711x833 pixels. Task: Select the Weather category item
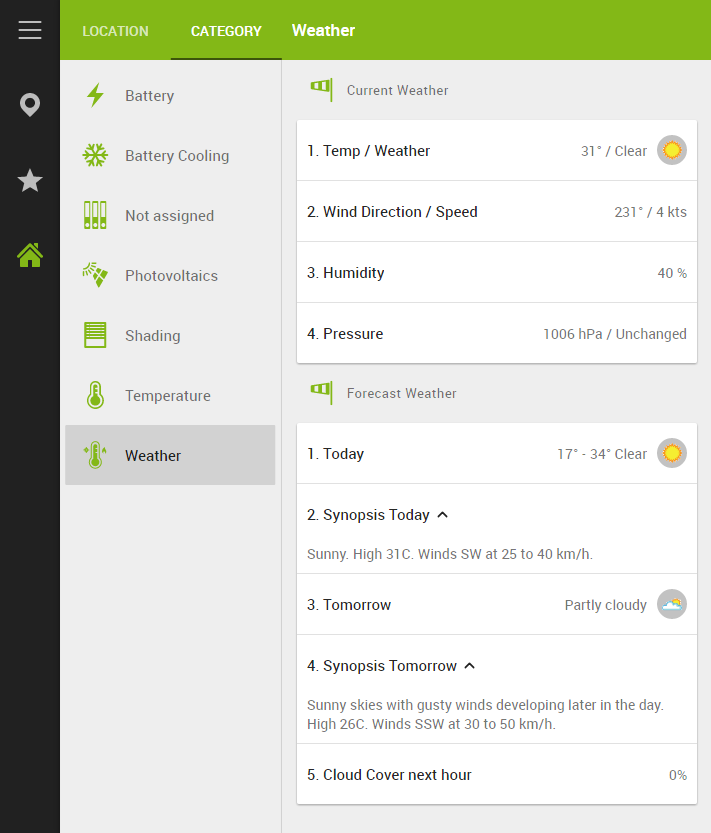(170, 456)
